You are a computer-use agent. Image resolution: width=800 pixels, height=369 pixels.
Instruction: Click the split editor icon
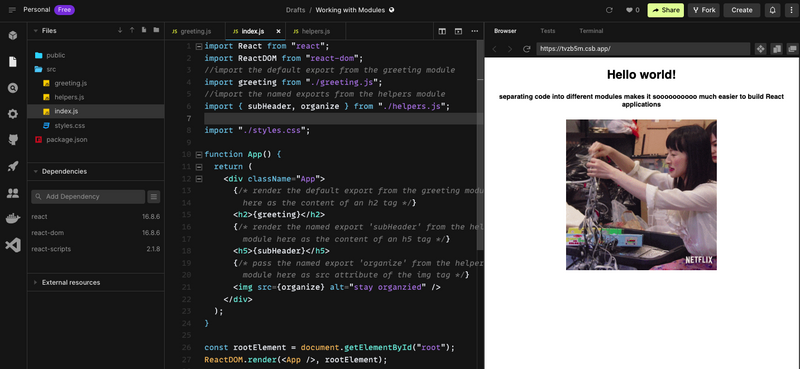point(442,32)
